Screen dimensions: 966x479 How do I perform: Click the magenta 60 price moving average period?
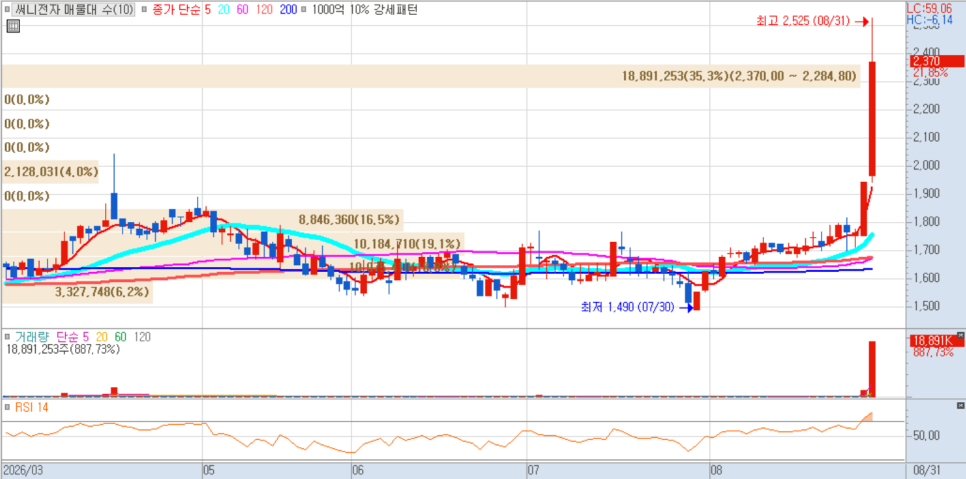[242, 10]
